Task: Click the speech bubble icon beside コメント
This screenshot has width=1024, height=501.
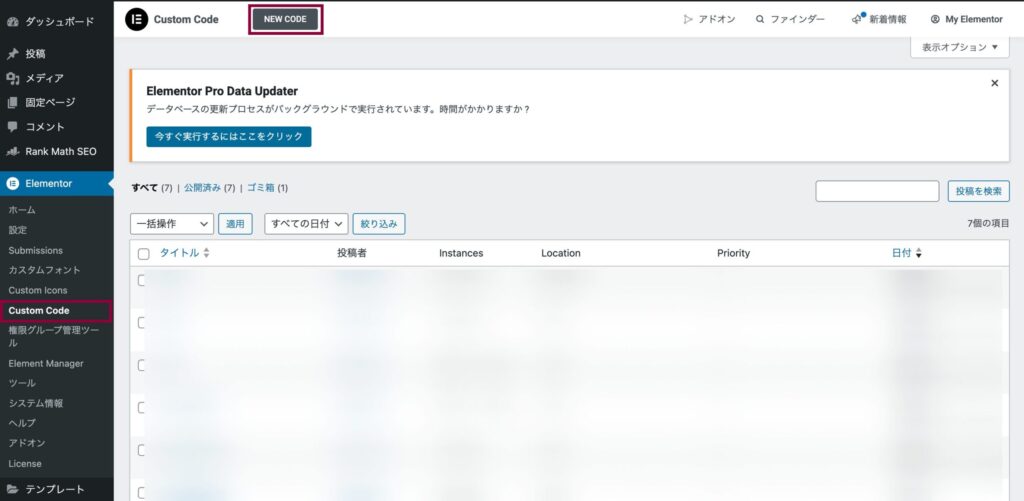Action: click(12, 127)
